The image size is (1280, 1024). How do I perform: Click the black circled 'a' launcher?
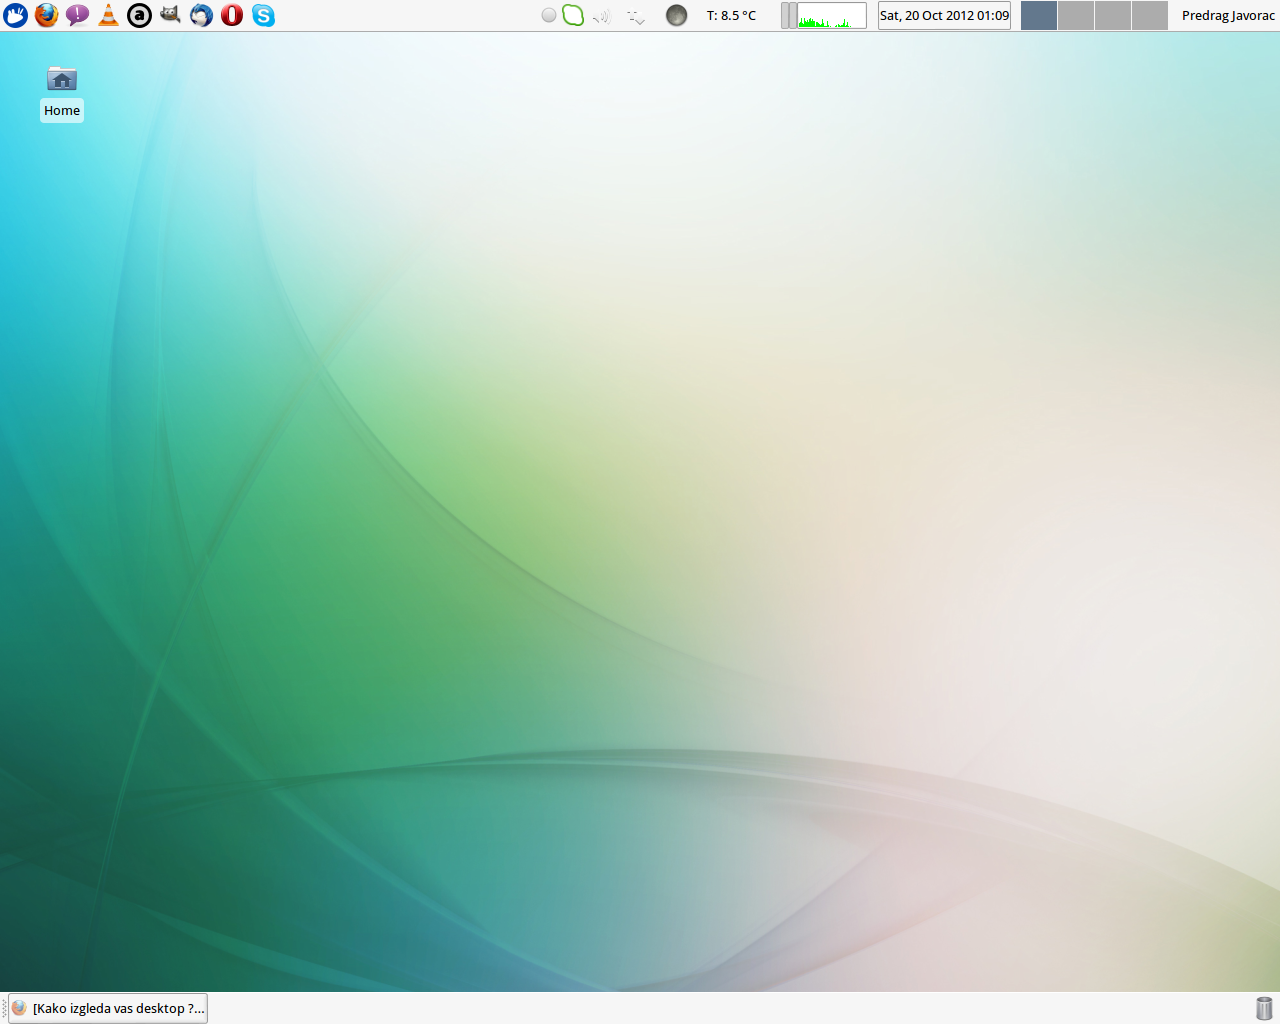[139, 15]
